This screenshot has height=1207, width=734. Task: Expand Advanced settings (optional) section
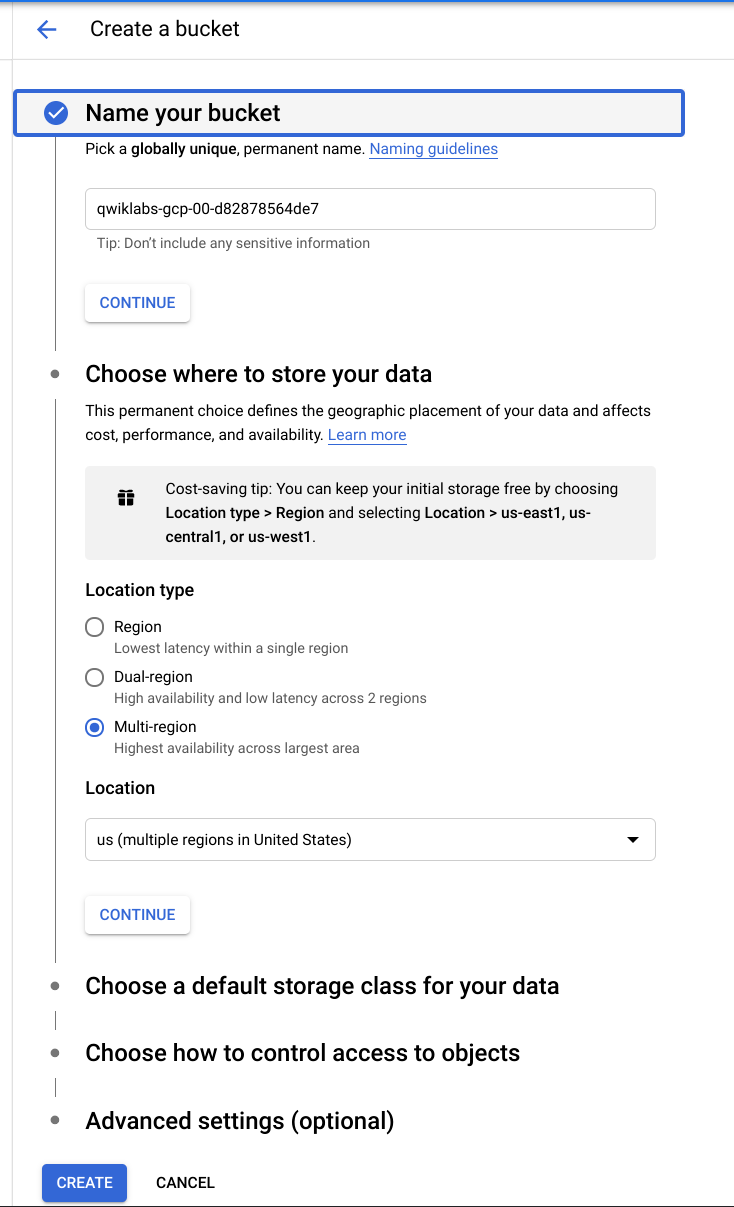[239, 1121]
